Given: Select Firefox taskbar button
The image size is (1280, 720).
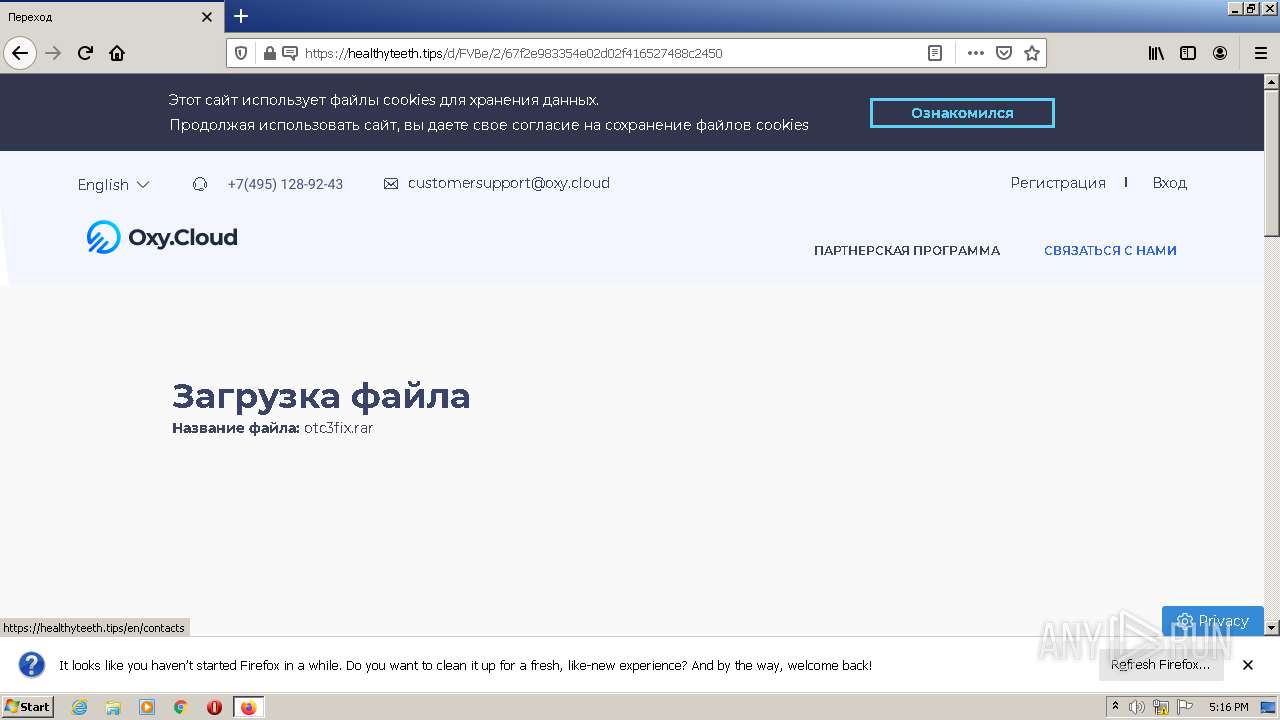Looking at the screenshot, I should click(248, 707).
